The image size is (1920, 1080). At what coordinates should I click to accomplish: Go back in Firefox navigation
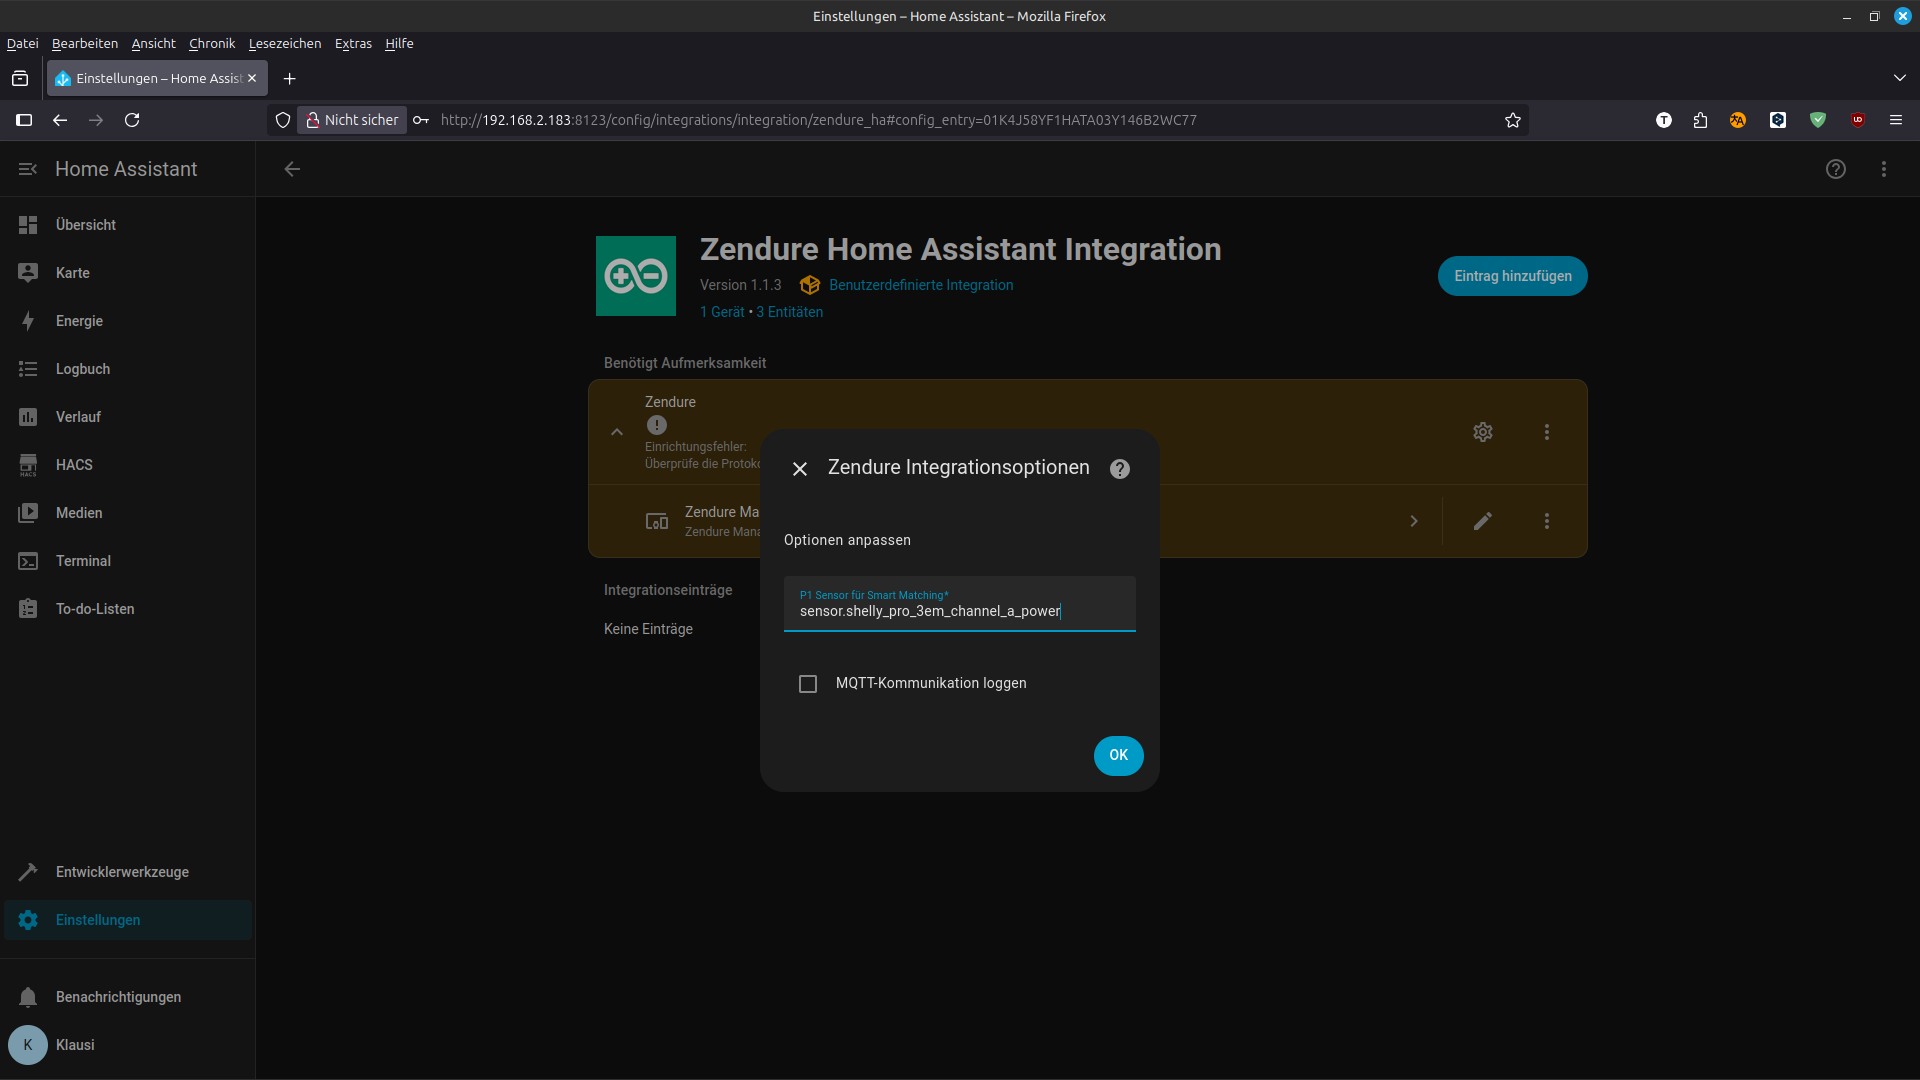pyautogui.click(x=60, y=120)
